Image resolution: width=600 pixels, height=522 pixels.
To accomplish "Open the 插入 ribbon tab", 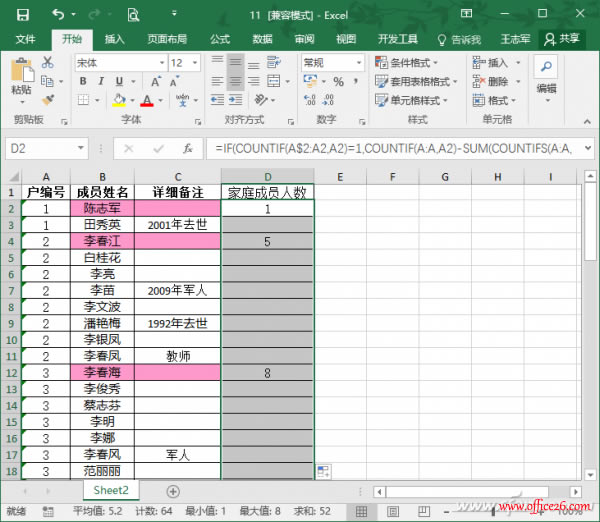I will (115, 39).
